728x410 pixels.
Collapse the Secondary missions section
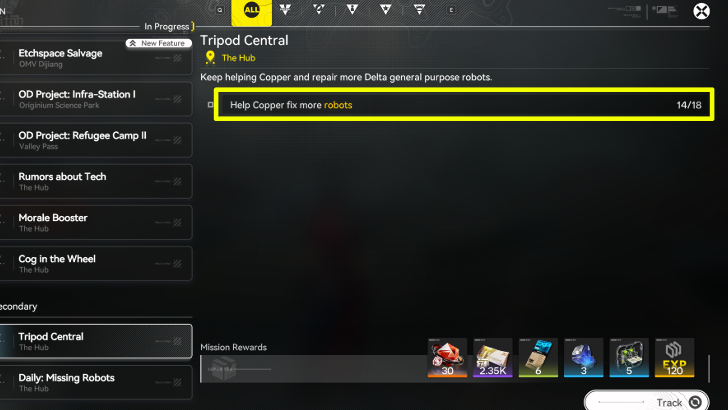pyautogui.click(x=19, y=306)
